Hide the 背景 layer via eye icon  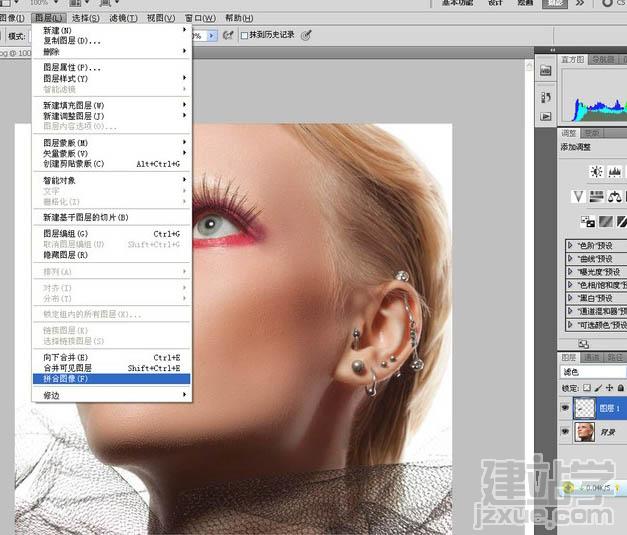(565, 431)
